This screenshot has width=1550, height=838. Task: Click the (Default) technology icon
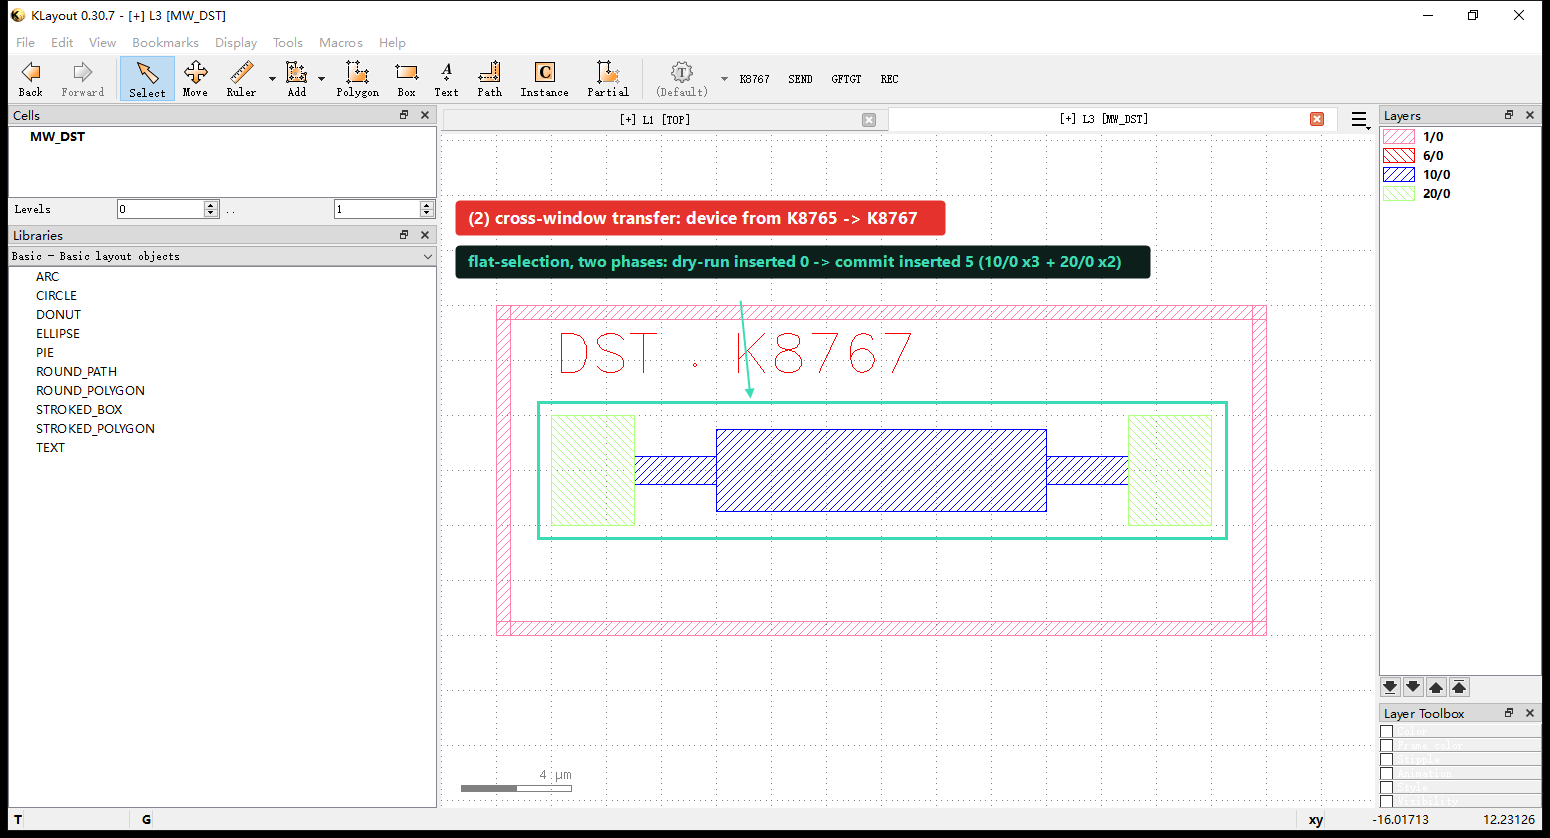pos(682,79)
